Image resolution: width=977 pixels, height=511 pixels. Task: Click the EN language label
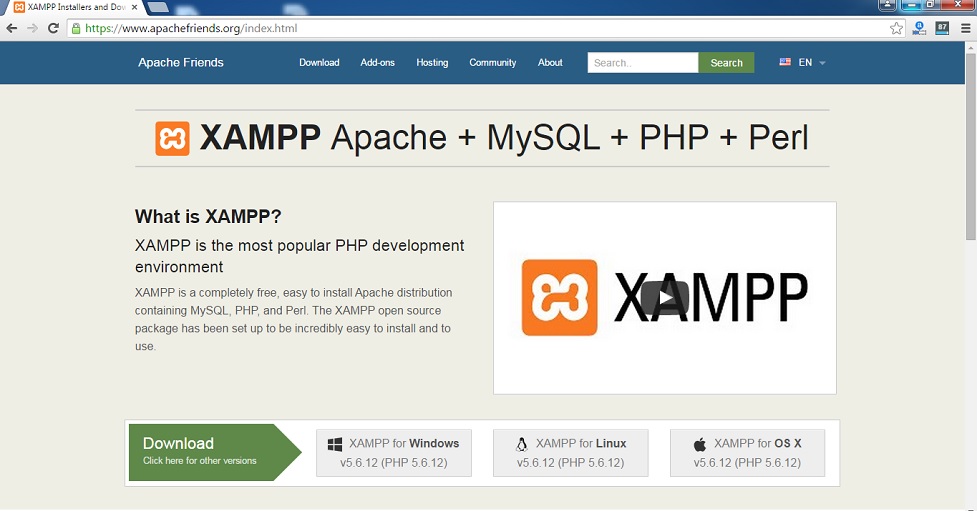click(x=805, y=62)
